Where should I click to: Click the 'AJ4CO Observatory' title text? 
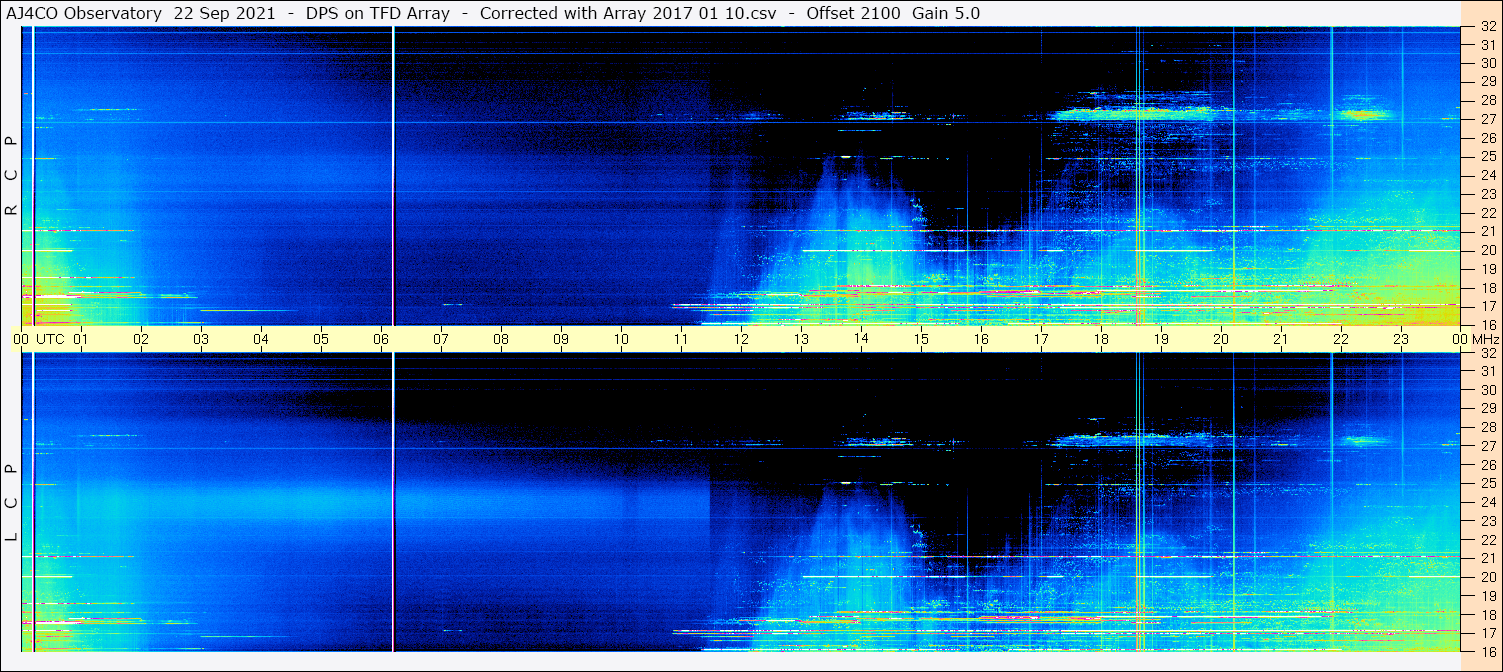(x=84, y=13)
